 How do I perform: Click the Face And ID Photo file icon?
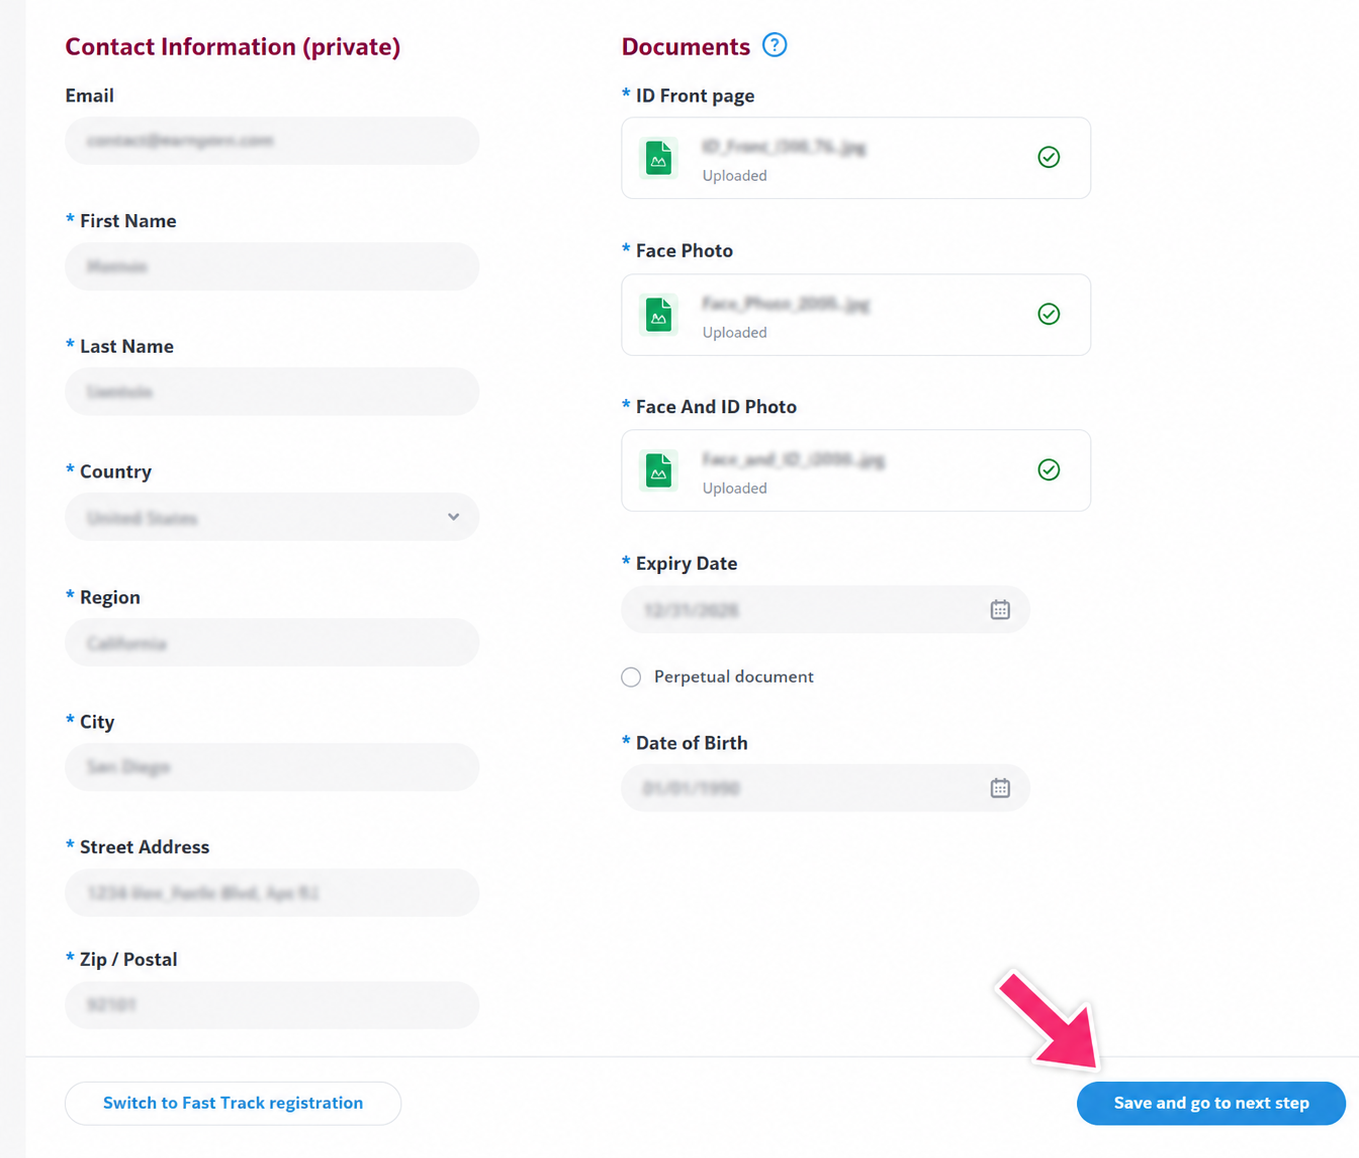[x=659, y=471]
